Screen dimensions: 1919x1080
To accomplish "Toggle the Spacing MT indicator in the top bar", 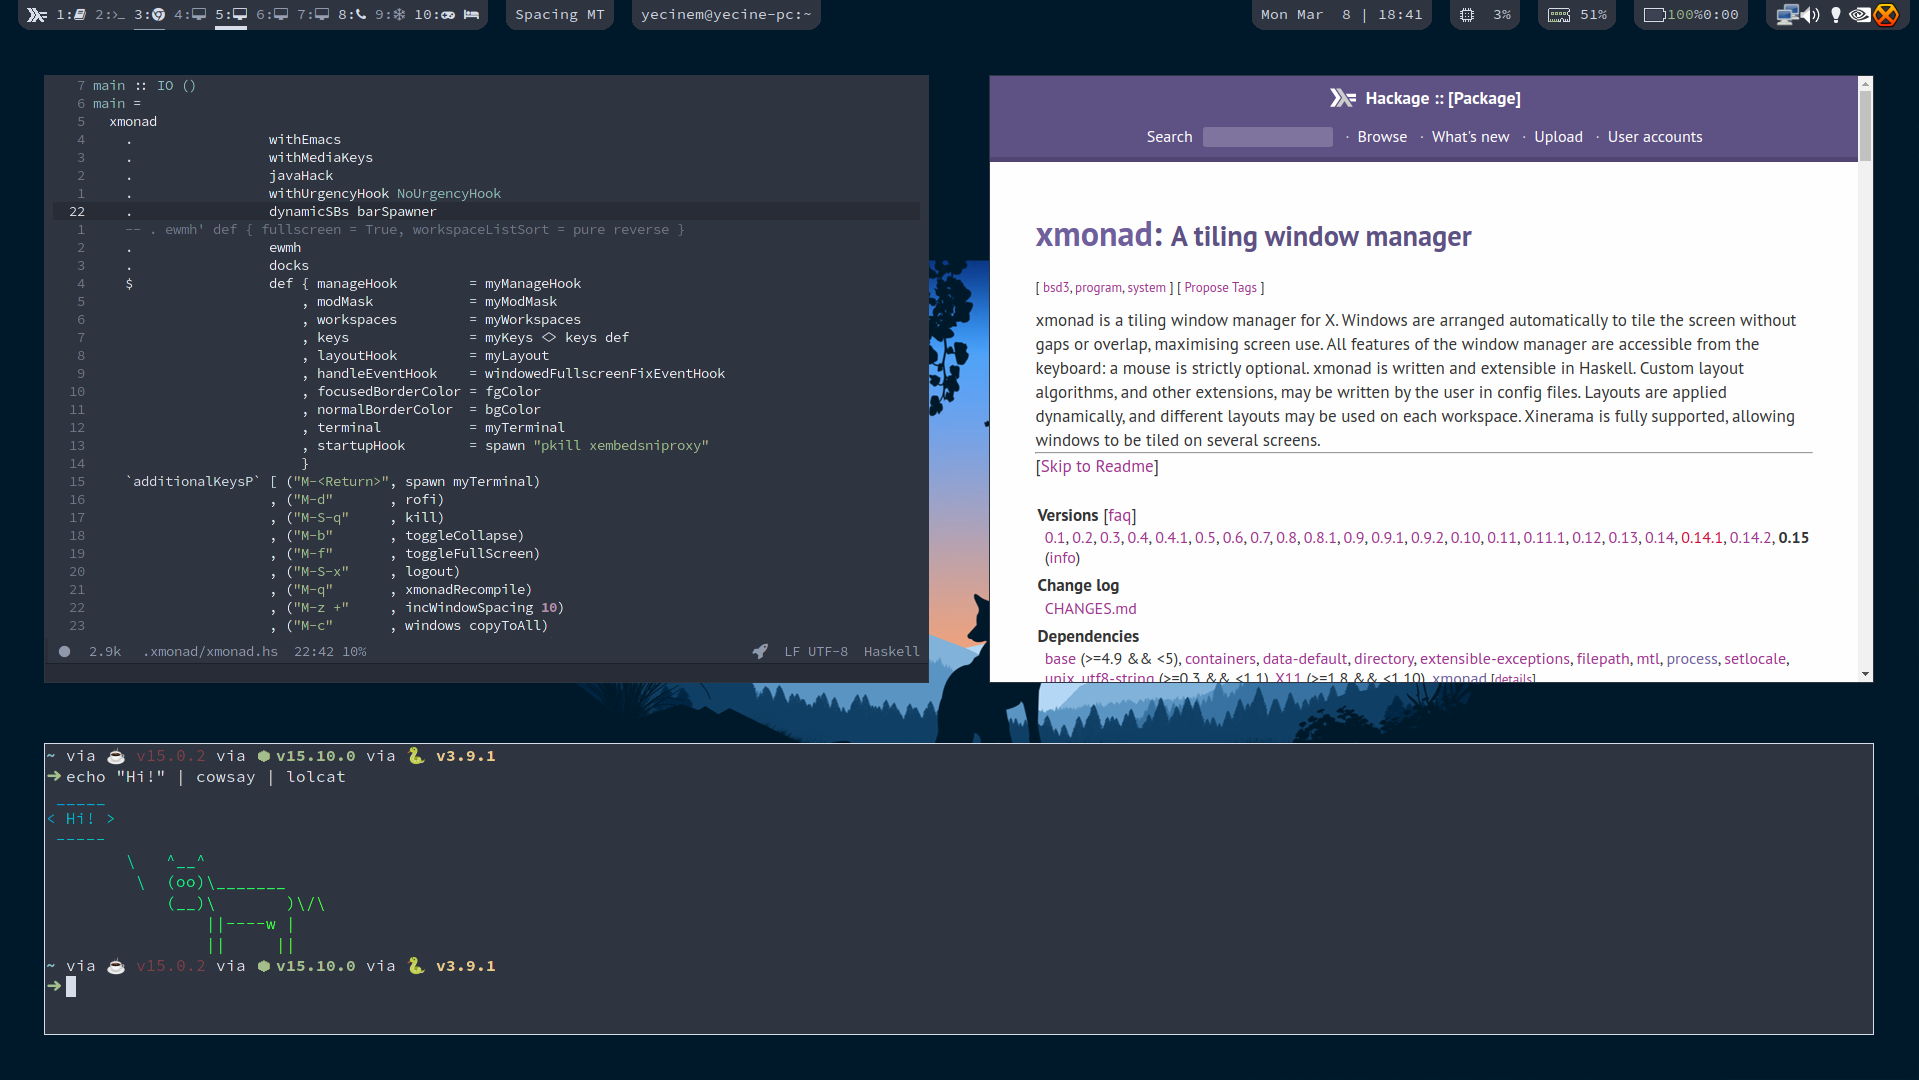I will 559,14.
